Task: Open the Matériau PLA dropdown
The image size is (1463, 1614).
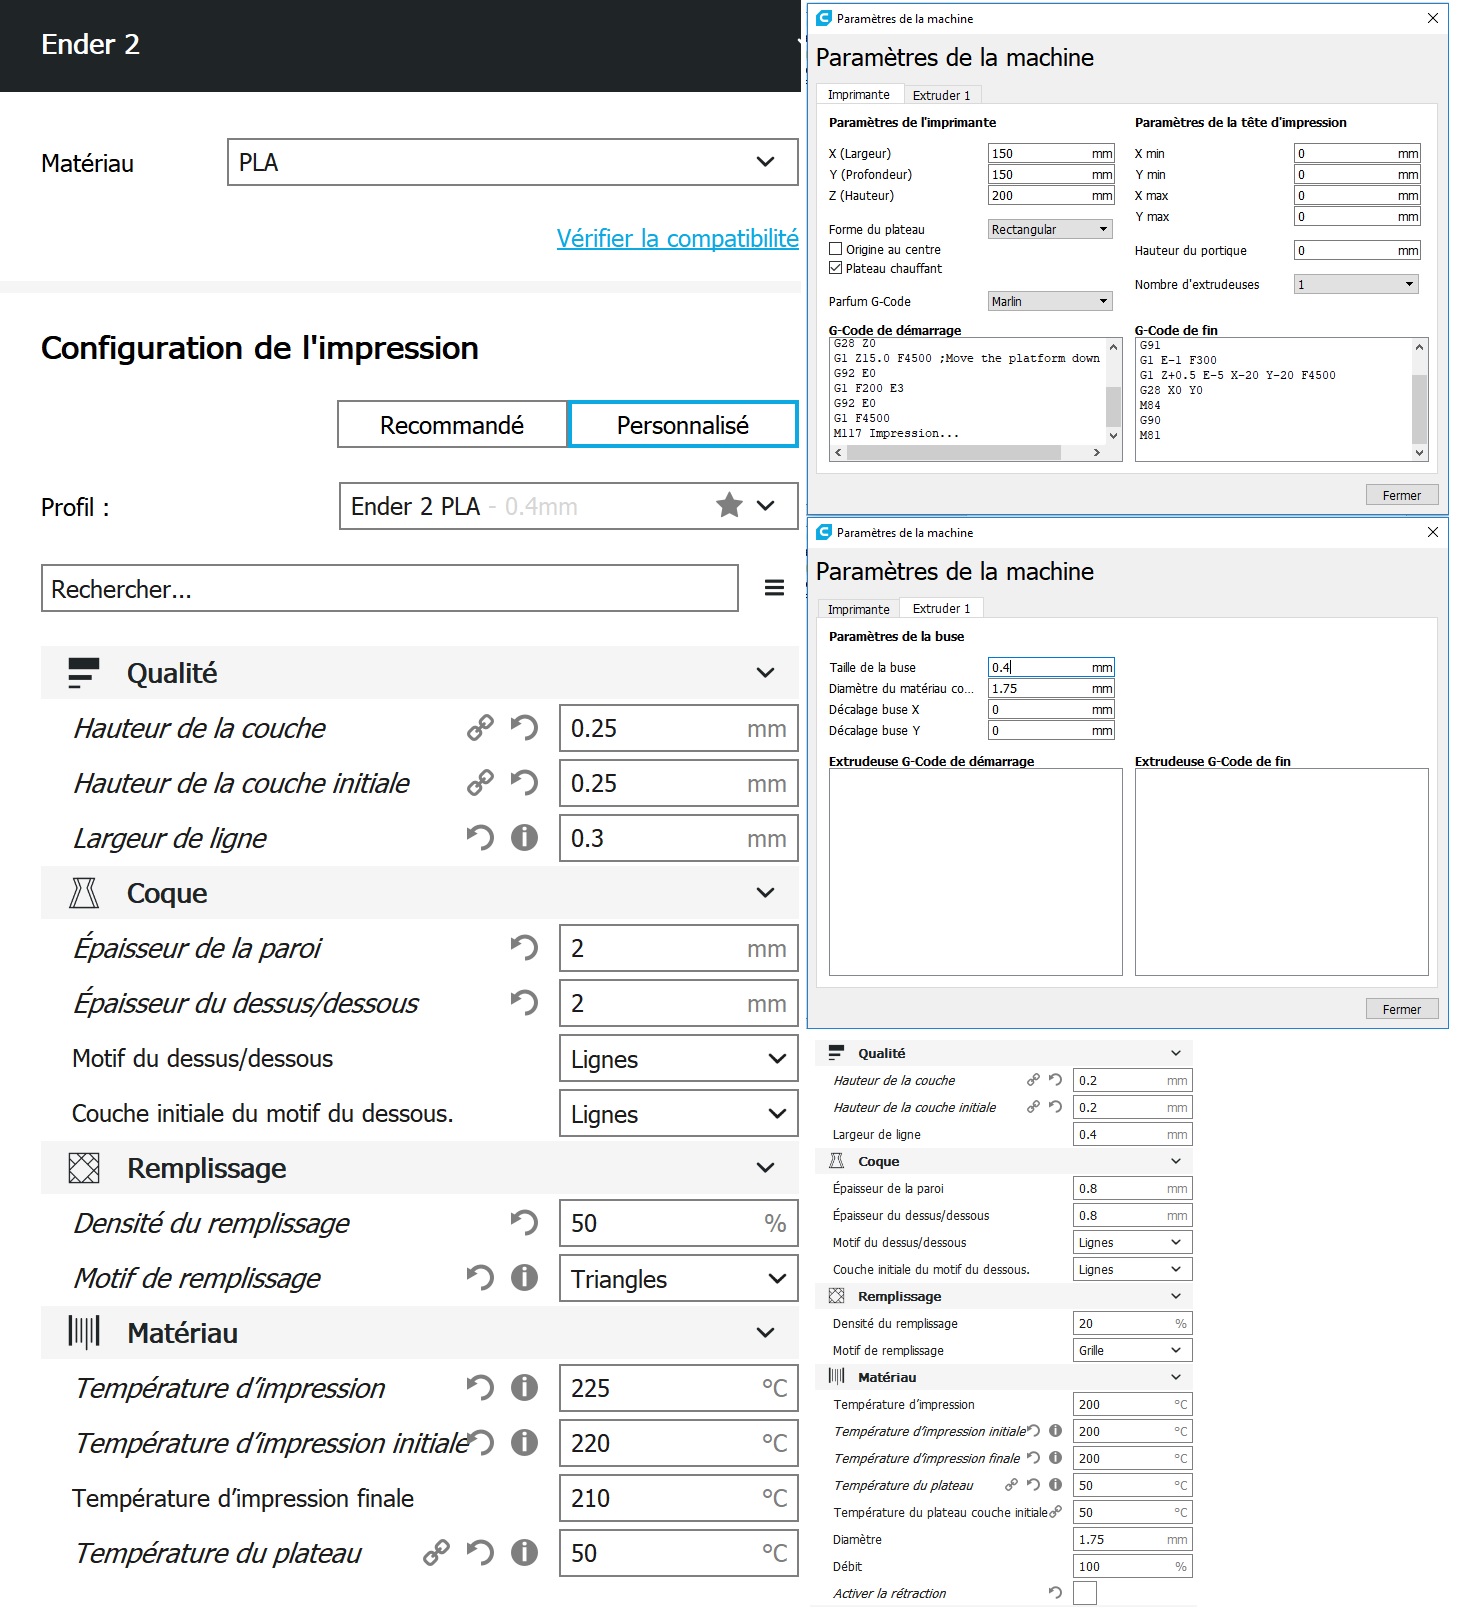Action: point(512,162)
